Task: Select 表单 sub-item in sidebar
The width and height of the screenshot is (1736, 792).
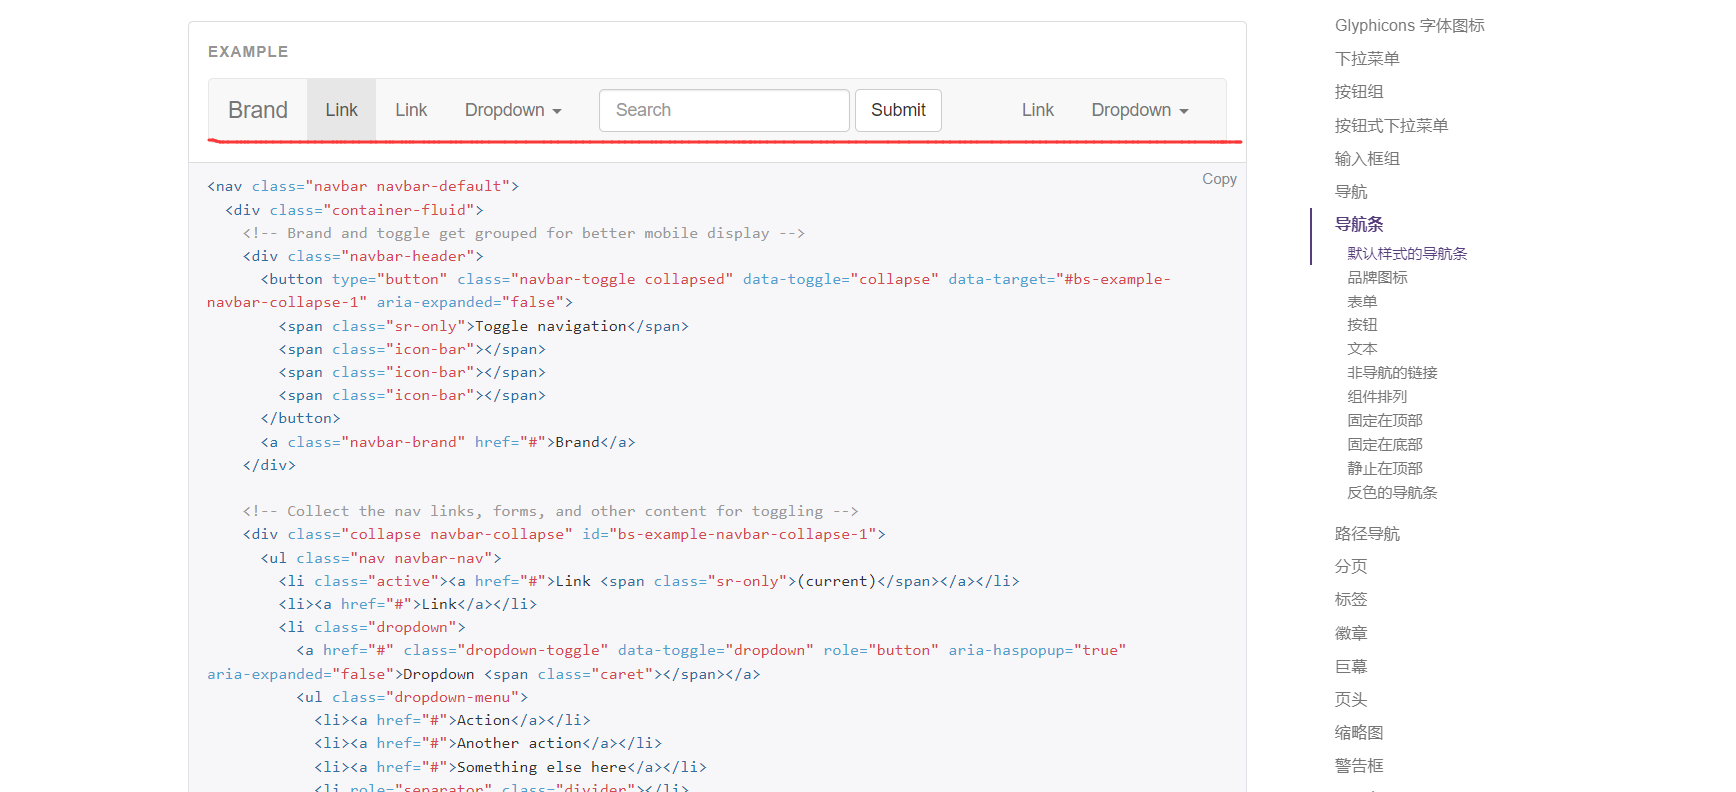Action: (x=1362, y=302)
